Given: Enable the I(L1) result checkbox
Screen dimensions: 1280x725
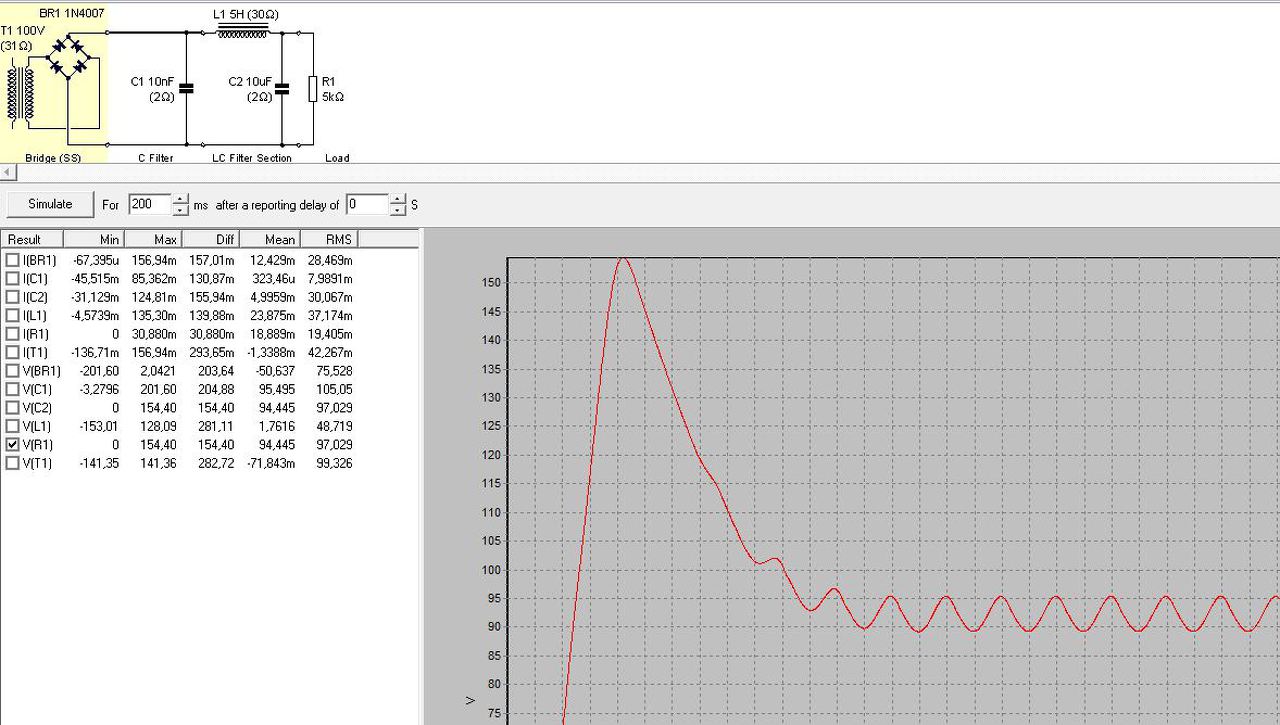Looking at the screenshot, I should coord(13,315).
